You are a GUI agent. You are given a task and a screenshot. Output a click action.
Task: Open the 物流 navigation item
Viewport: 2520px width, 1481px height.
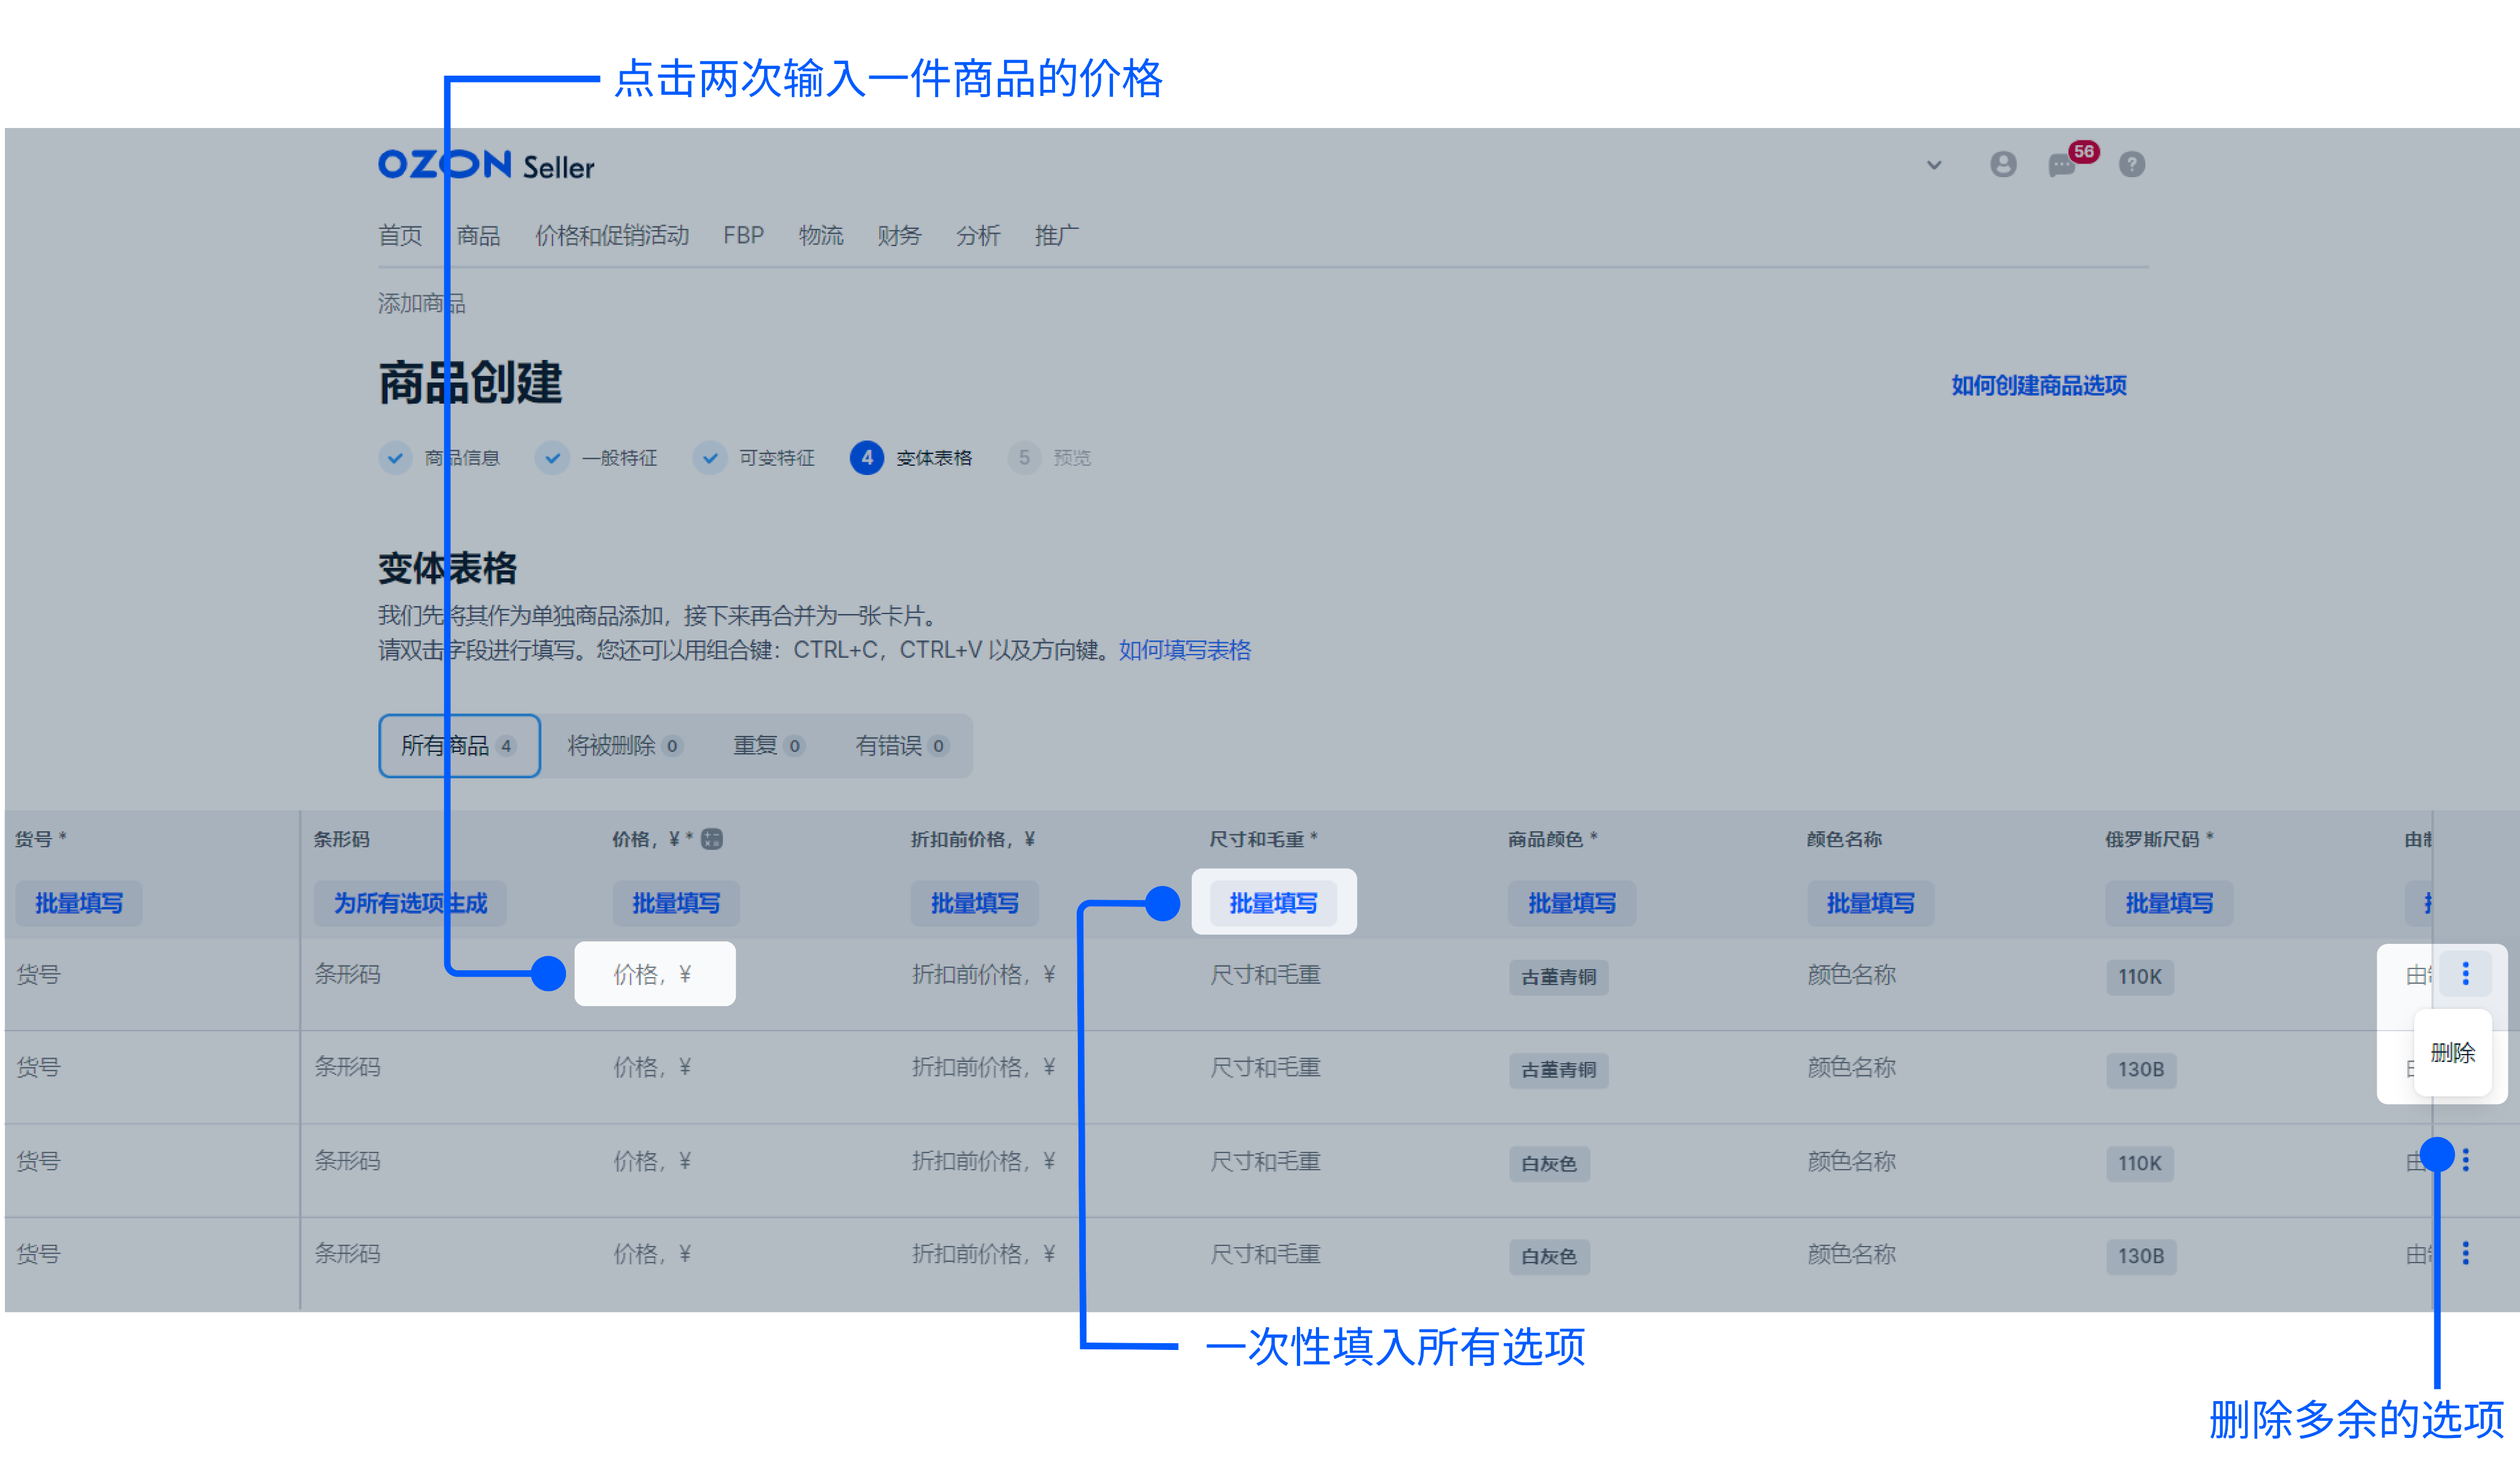[x=821, y=235]
